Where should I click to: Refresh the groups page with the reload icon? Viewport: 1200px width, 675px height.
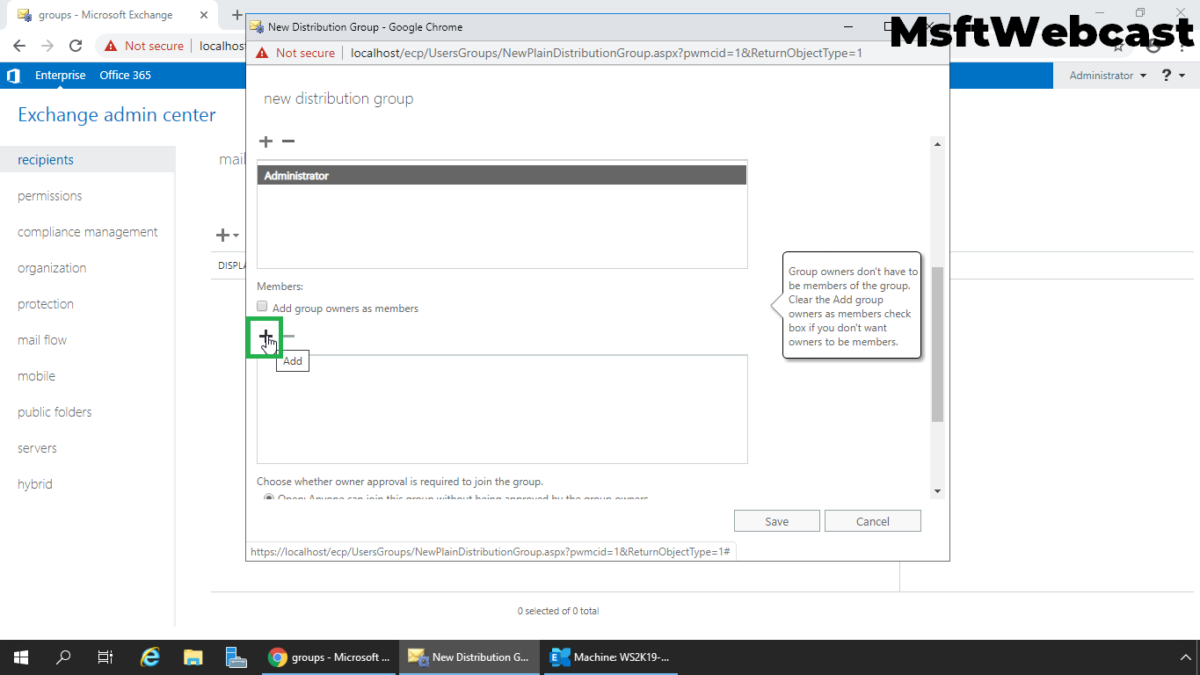75,45
